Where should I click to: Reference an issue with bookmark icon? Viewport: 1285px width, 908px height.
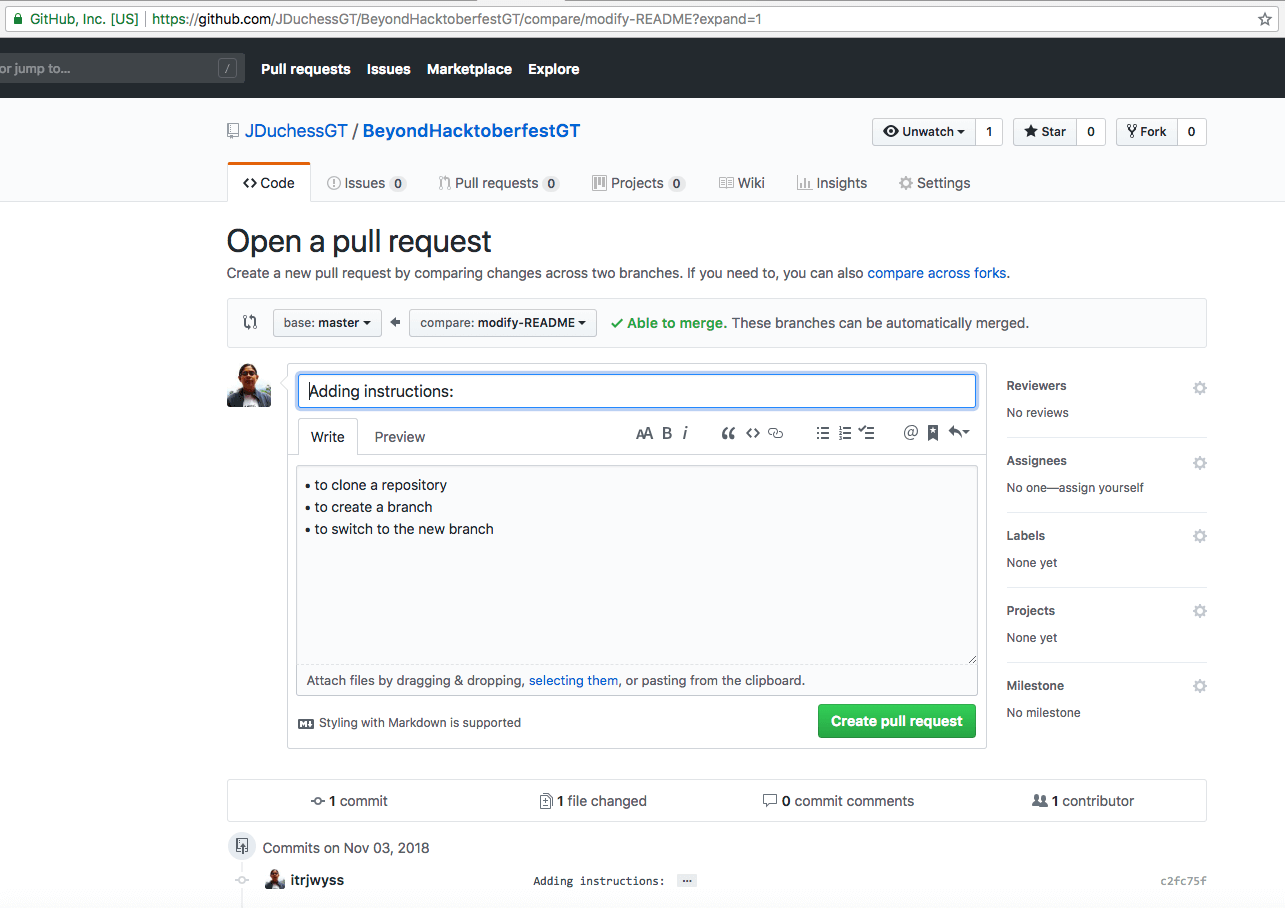point(933,433)
